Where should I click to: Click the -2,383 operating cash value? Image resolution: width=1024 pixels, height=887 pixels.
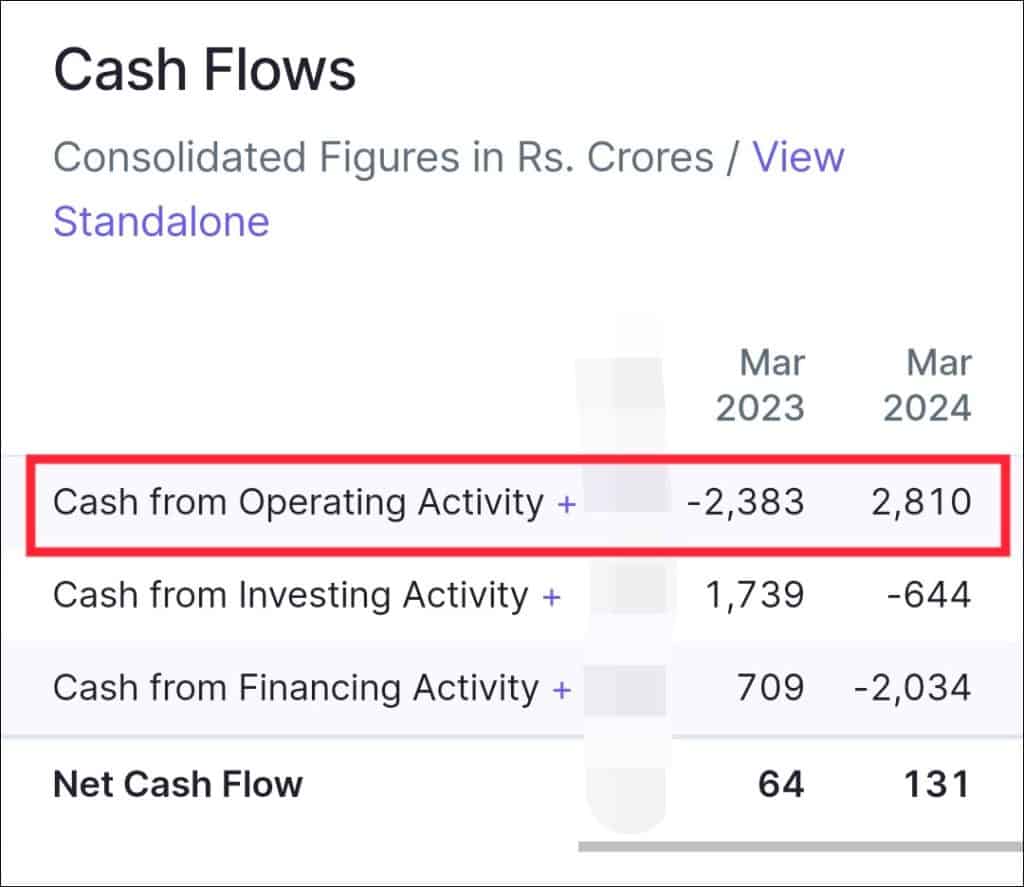[x=745, y=502]
